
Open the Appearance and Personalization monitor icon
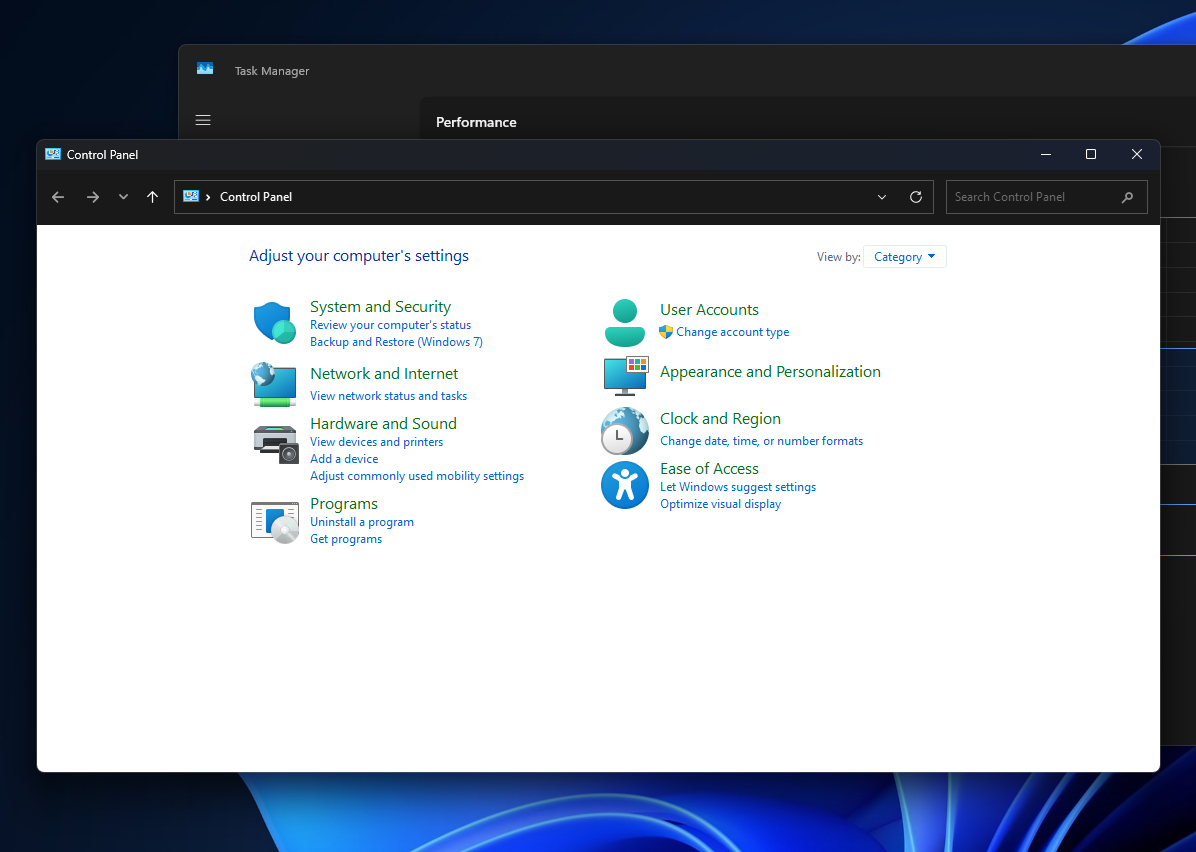625,375
